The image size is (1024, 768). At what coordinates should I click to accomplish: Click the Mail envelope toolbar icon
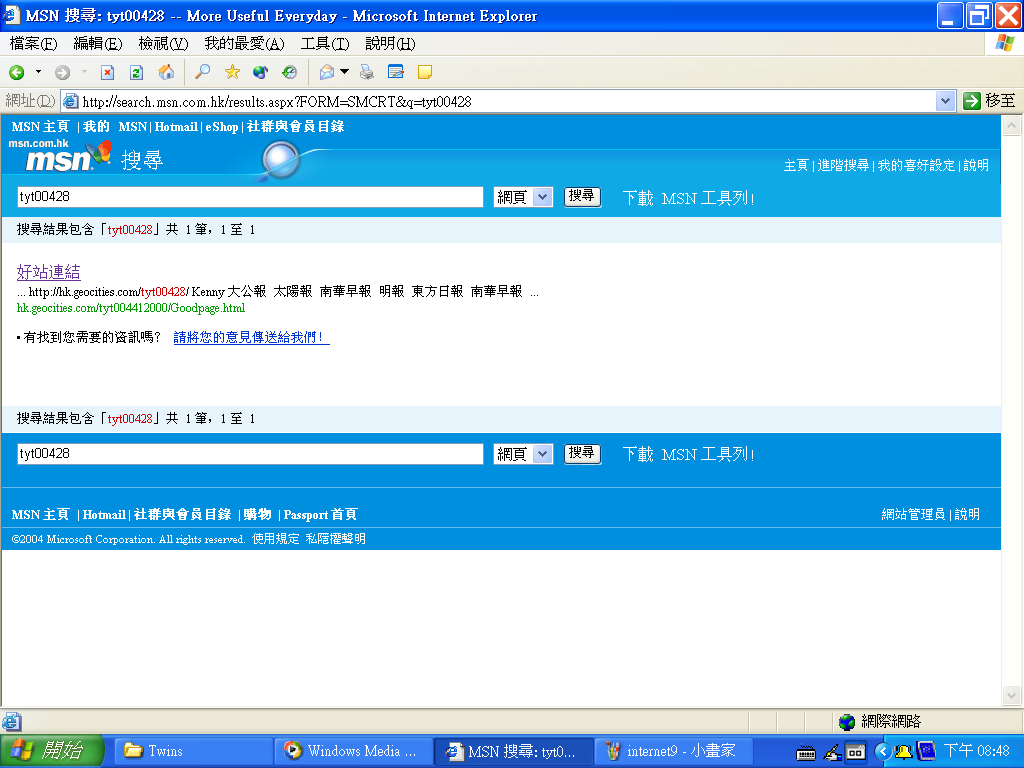327,72
